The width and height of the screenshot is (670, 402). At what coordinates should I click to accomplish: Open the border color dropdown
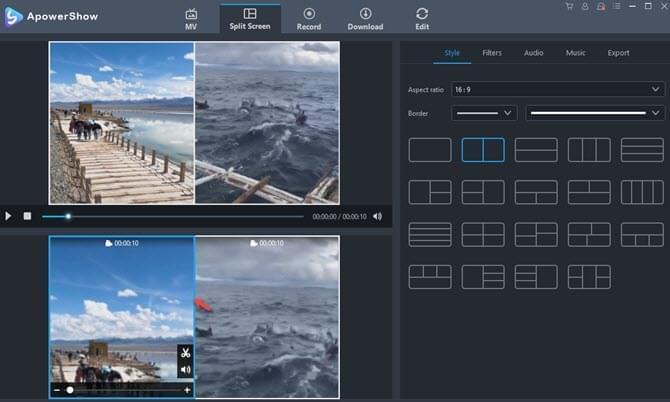click(x=595, y=113)
